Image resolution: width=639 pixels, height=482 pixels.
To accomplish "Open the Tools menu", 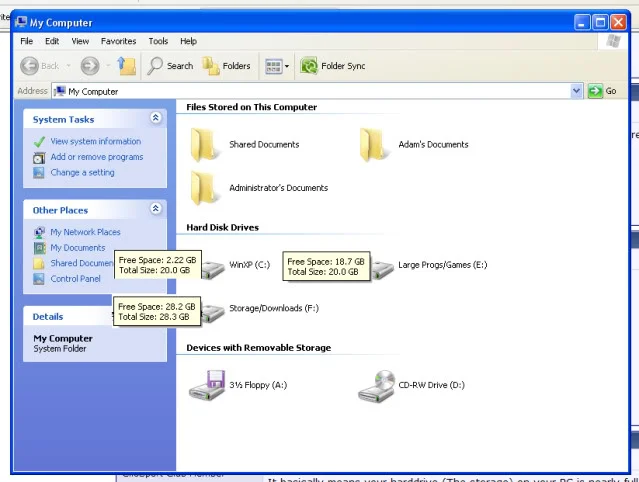I will coord(158,41).
